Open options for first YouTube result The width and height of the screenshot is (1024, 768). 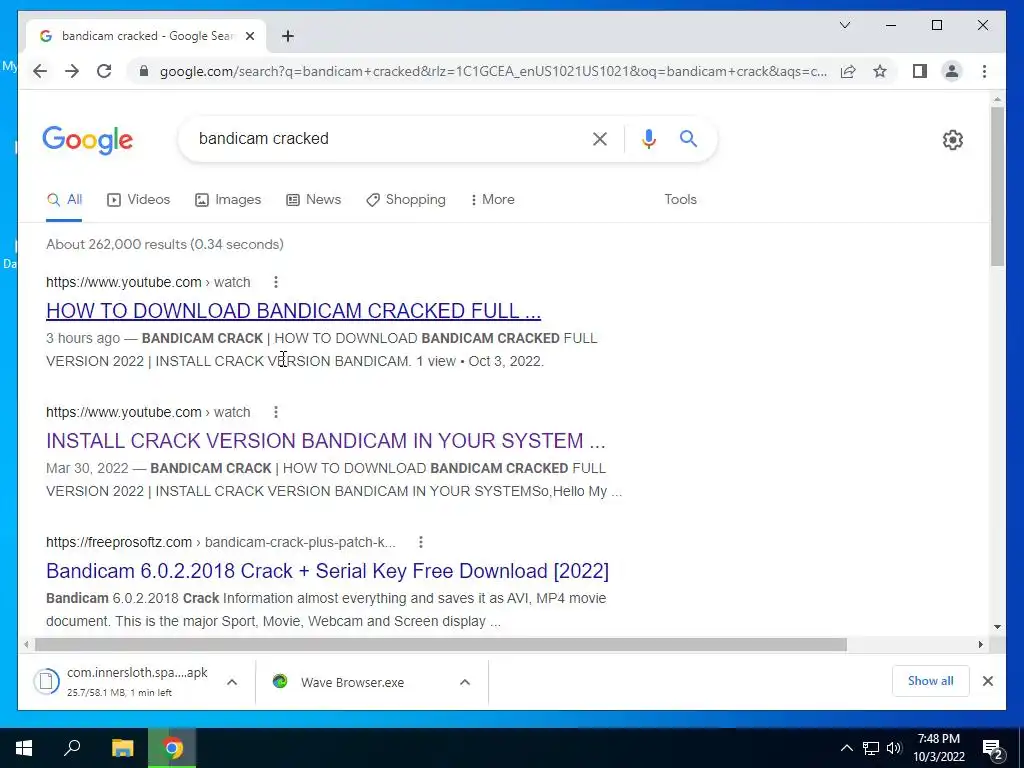pyautogui.click(x=276, y=282)
